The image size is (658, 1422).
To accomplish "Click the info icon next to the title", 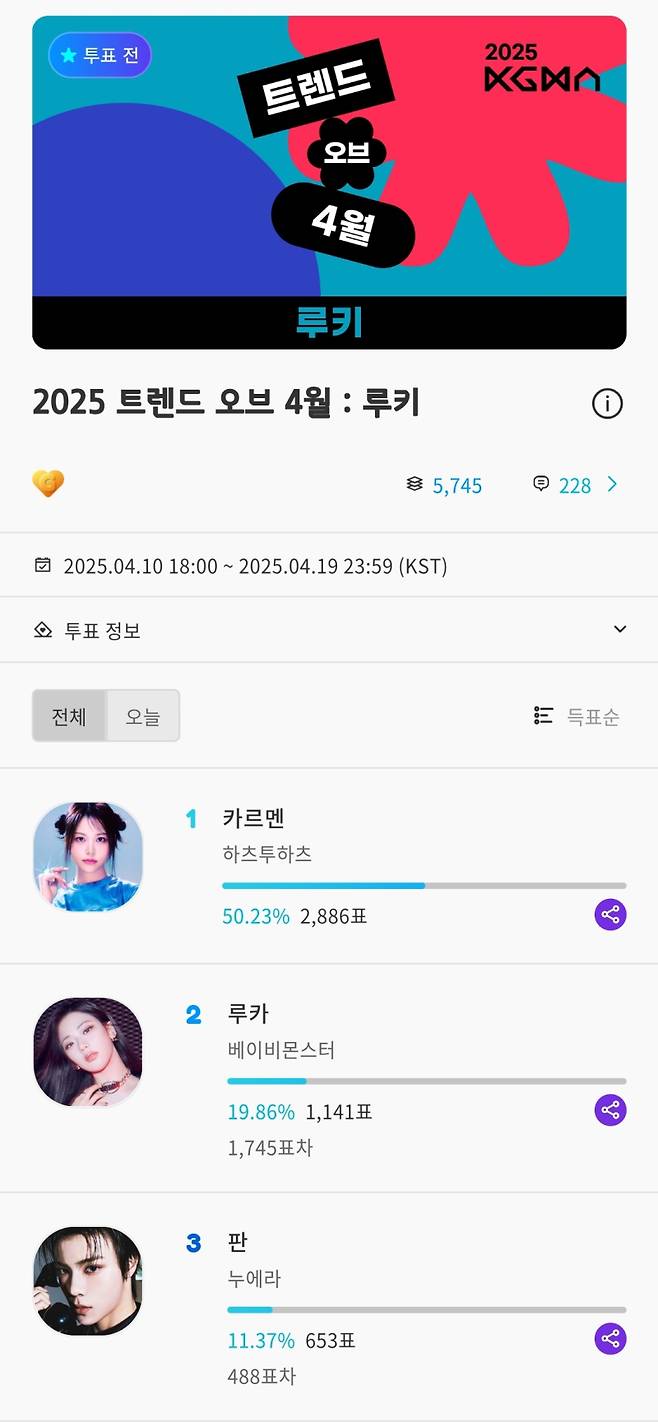I will [607, 403].
